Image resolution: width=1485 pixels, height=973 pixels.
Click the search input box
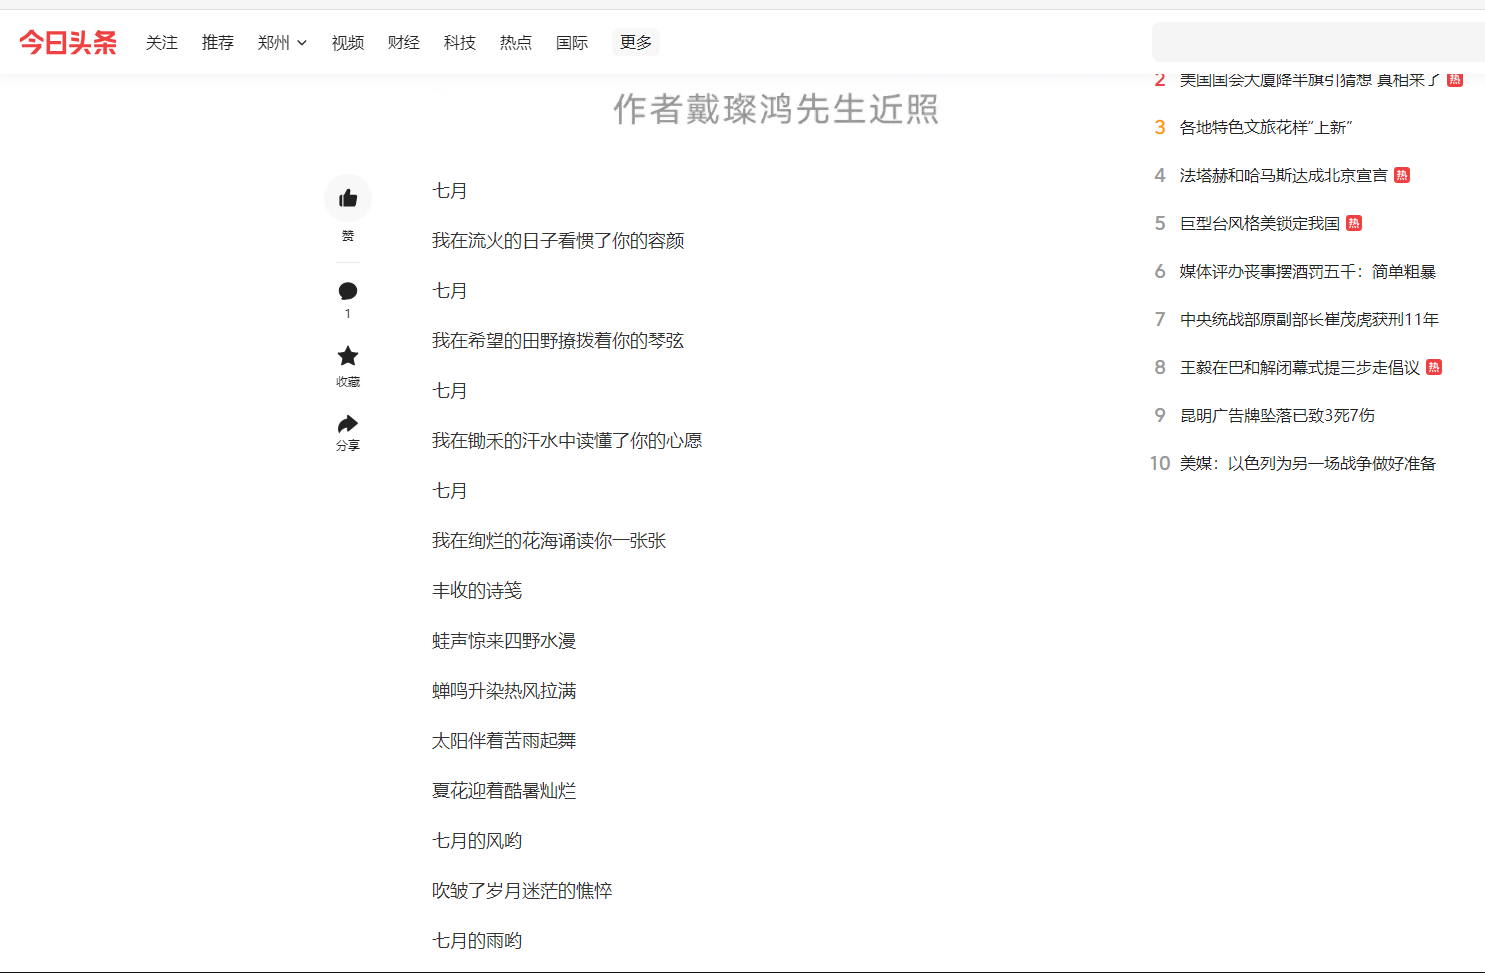click(x=1318, y=42)
